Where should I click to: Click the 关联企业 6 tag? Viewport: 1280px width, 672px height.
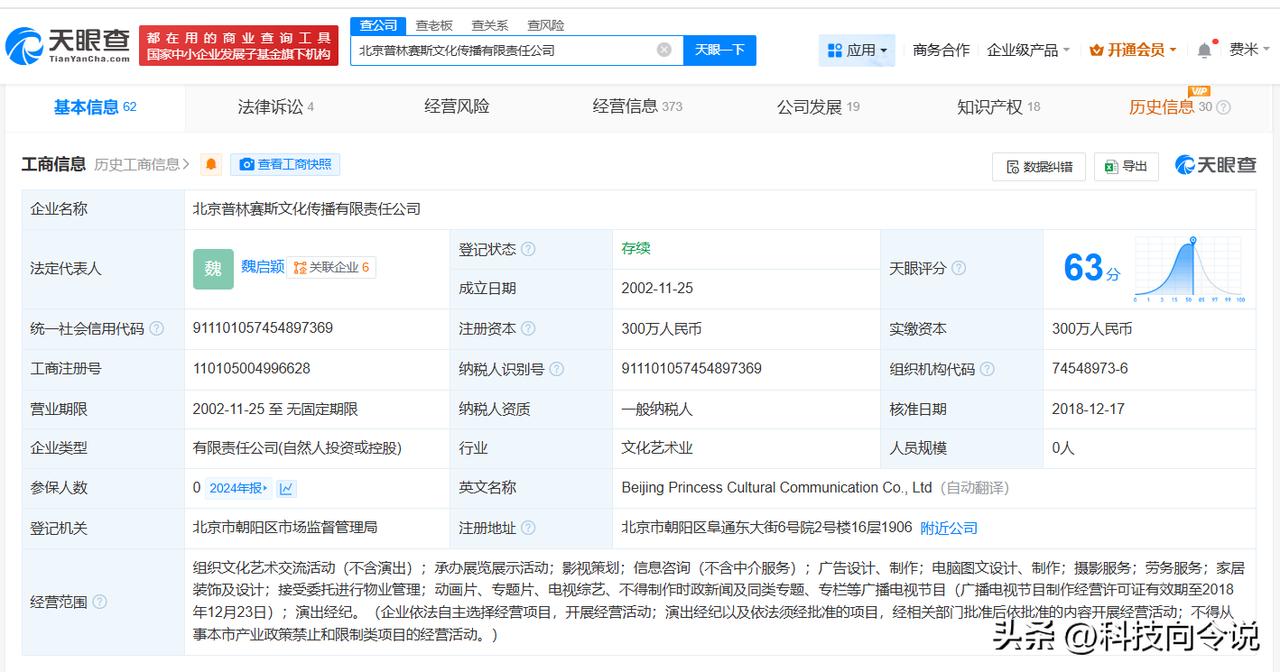click(331, 268)
